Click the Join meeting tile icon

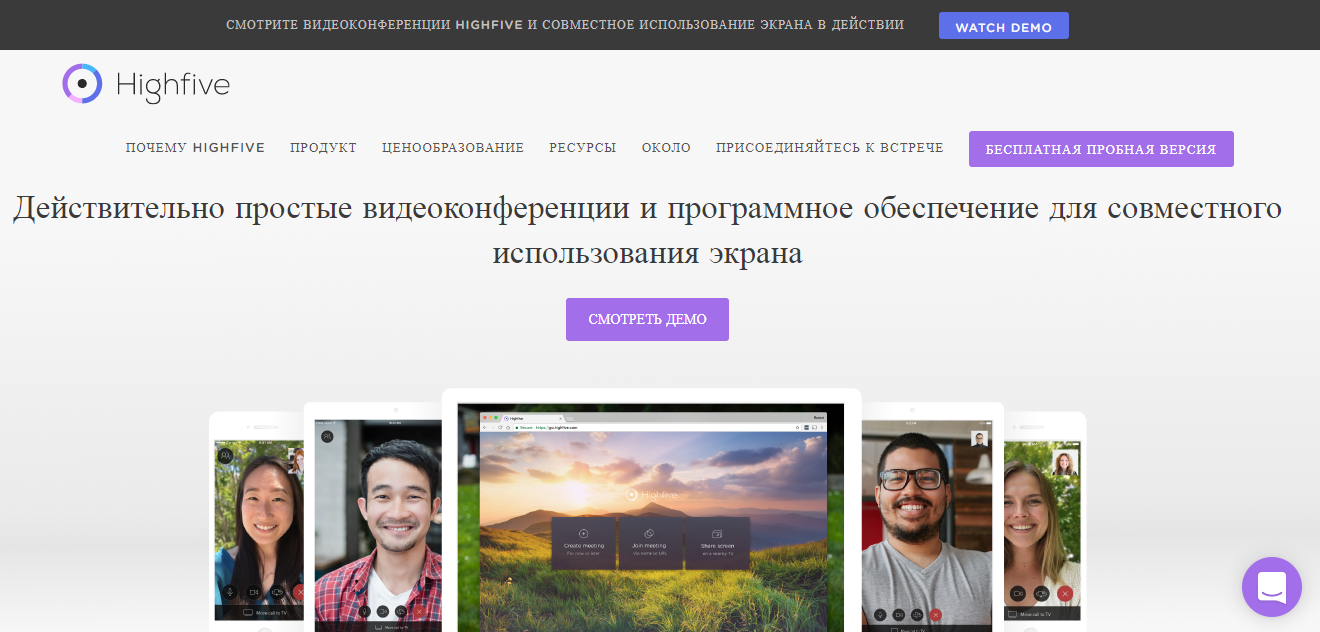tap(649, 533)
